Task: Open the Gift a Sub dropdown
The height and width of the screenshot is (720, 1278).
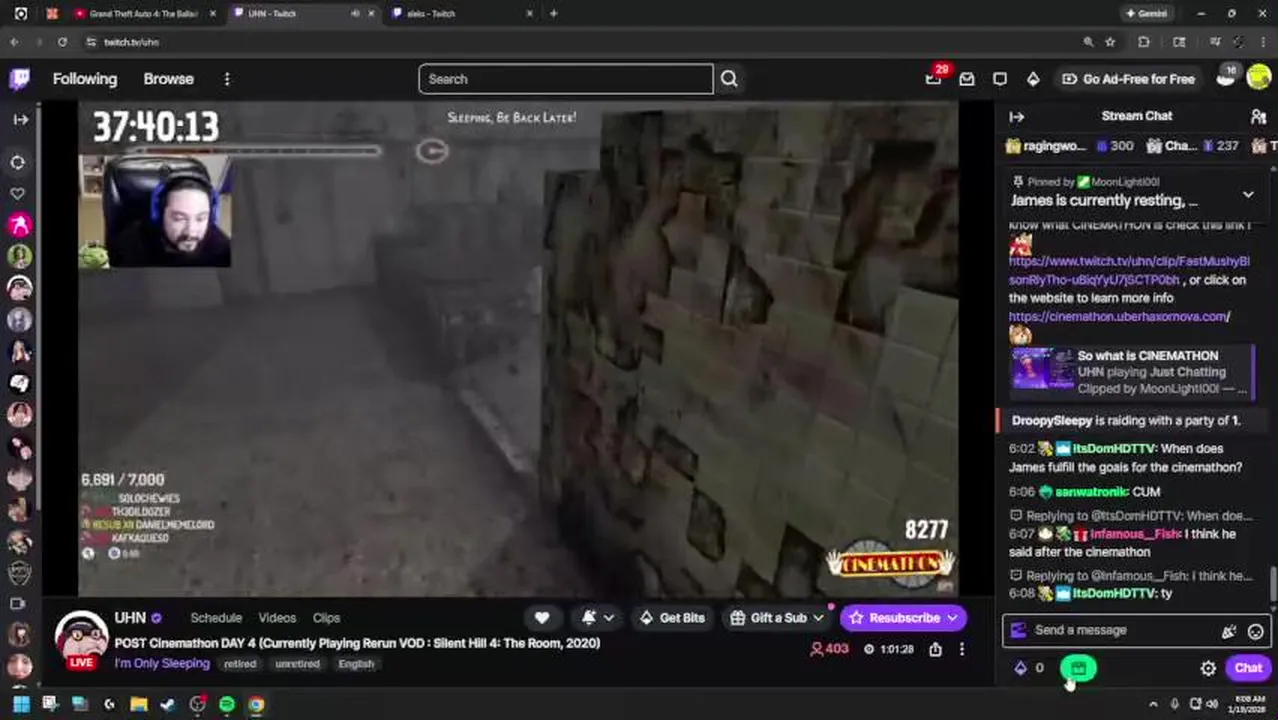Action: pyautogui.click(x=777, y=618)
